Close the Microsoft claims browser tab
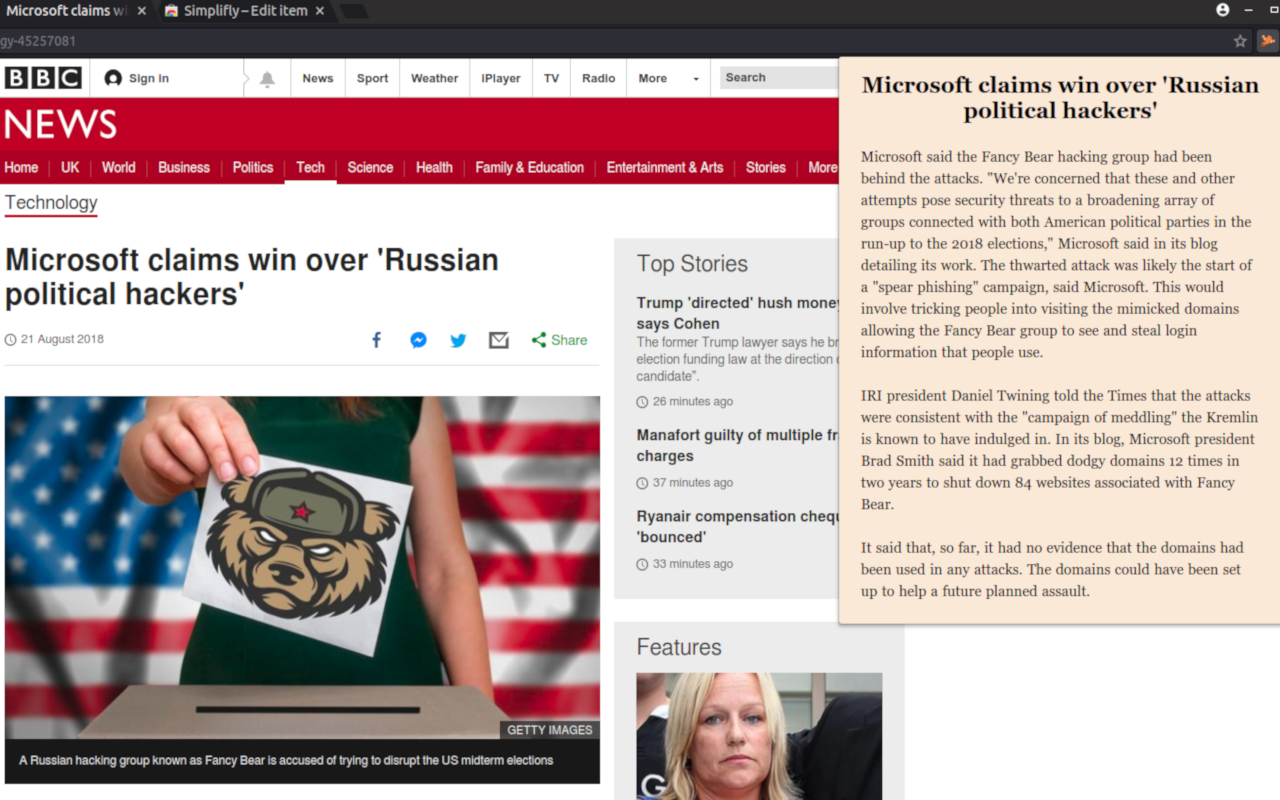The image size is (1280, 800). (x=141, y=11)
